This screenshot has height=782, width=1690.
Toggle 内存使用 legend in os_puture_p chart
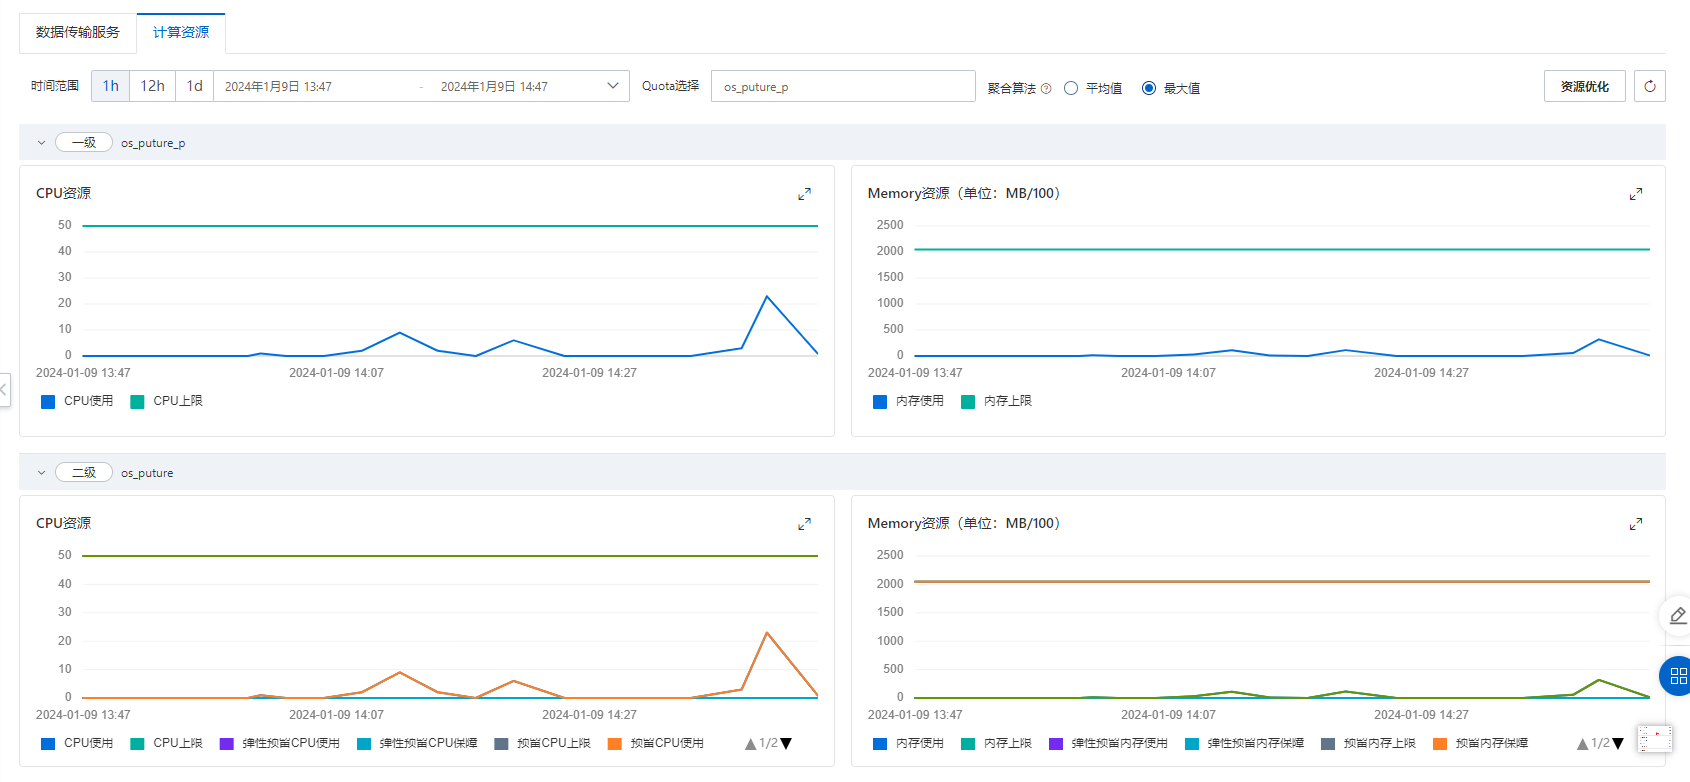tap(908, 401)
